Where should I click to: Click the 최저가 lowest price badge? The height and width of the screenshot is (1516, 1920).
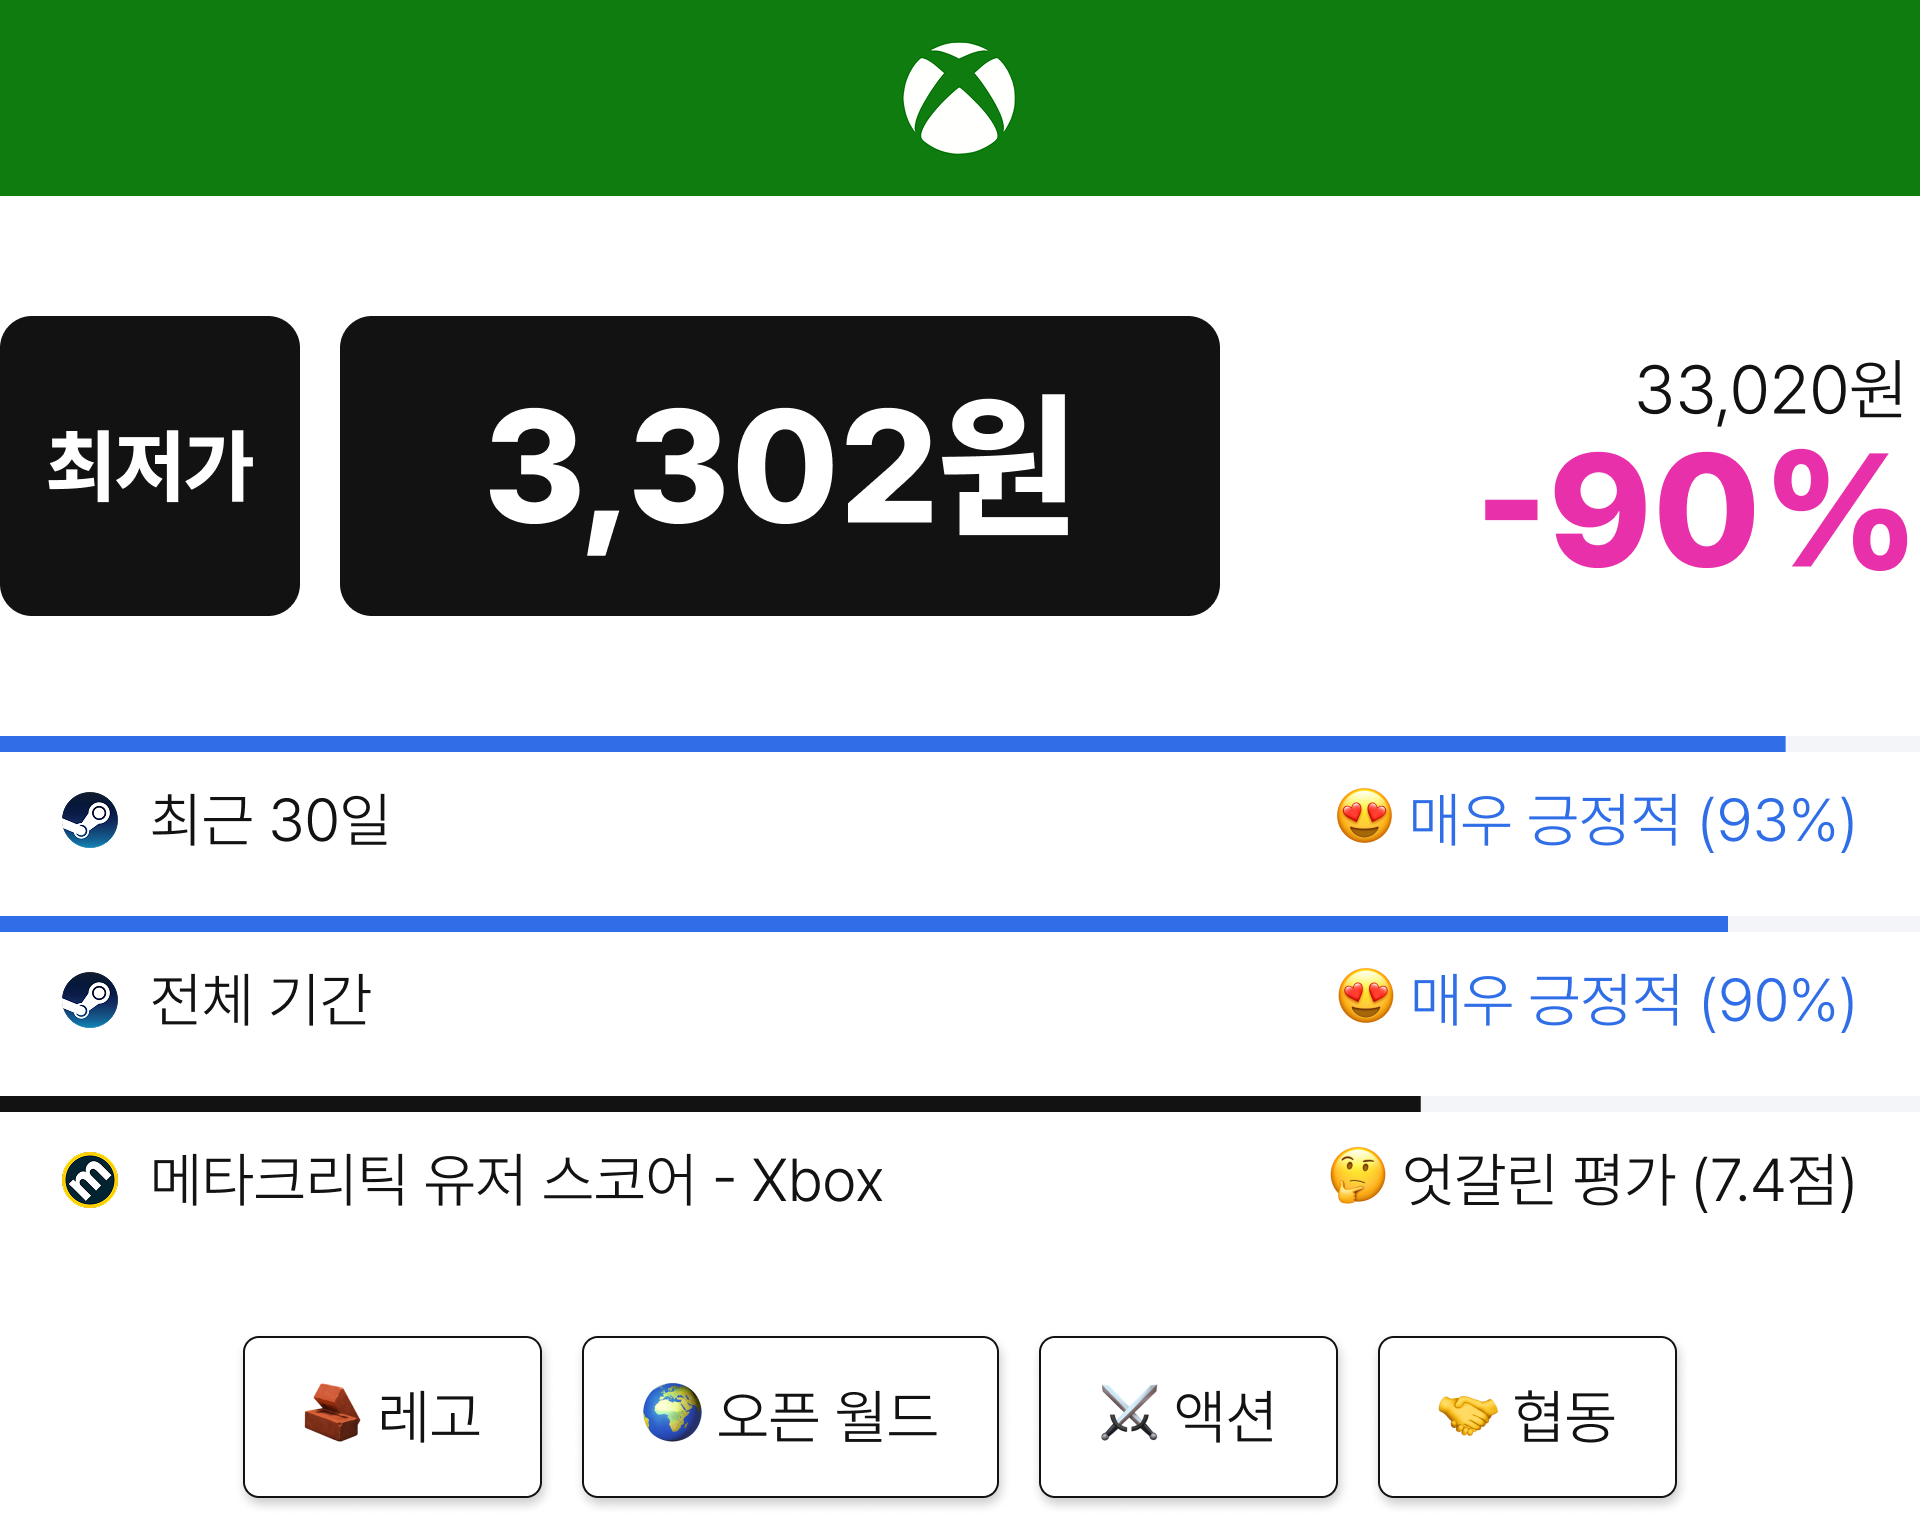(150, 466)
